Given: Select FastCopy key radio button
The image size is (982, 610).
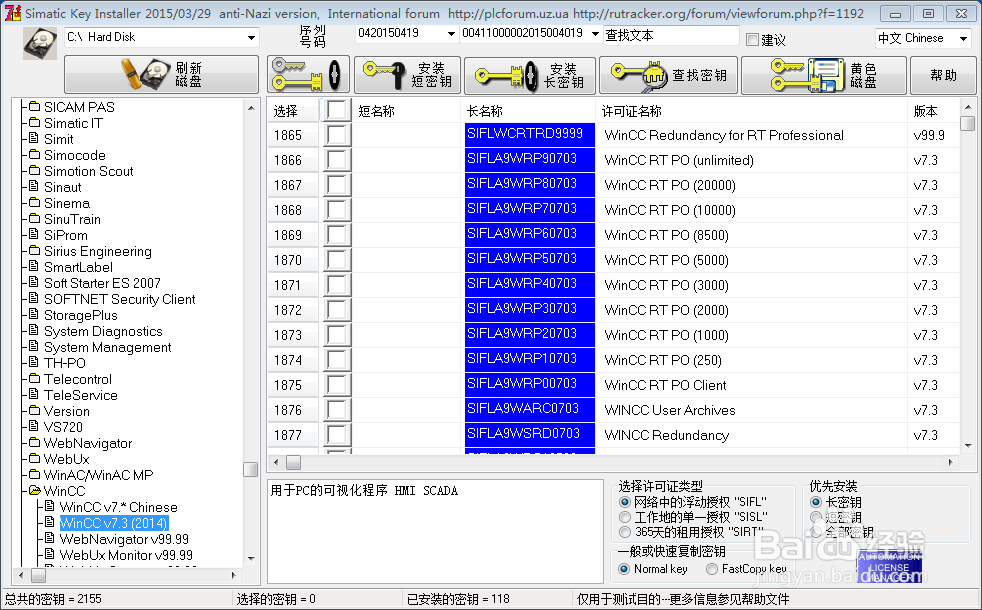Looking at the screenshot, I should pyautogui.click(x=711, y=569).
